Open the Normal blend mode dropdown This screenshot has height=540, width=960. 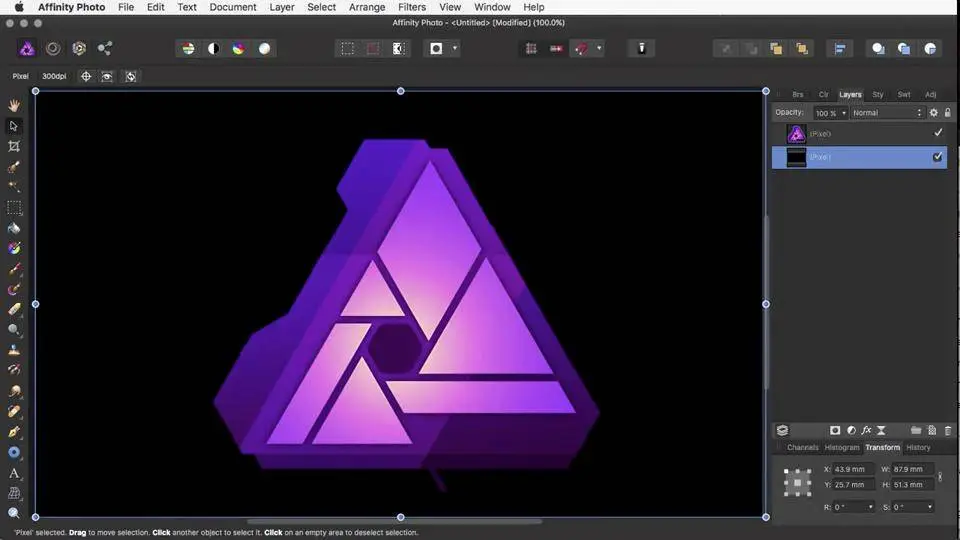887,113
